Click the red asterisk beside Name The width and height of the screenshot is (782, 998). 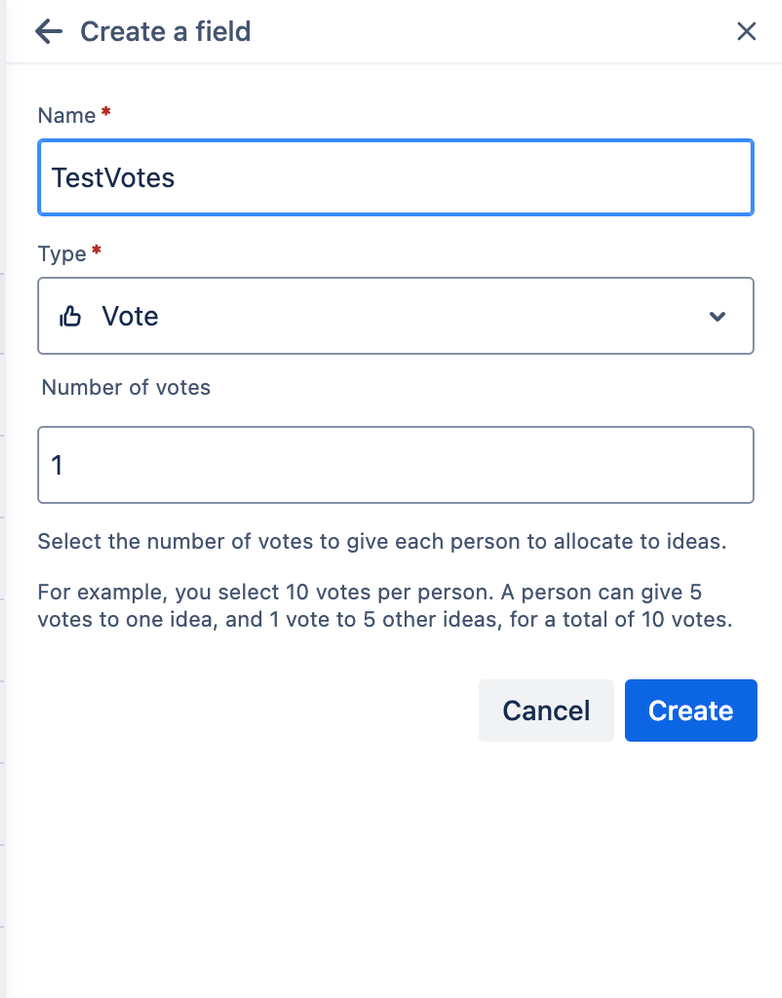pos(106,113)
